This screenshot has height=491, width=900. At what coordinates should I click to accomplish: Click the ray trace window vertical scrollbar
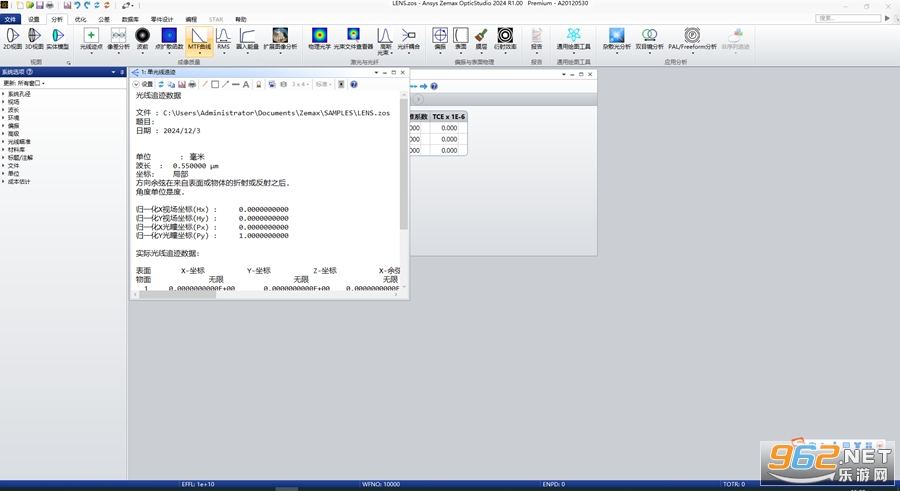pos(404,164)
